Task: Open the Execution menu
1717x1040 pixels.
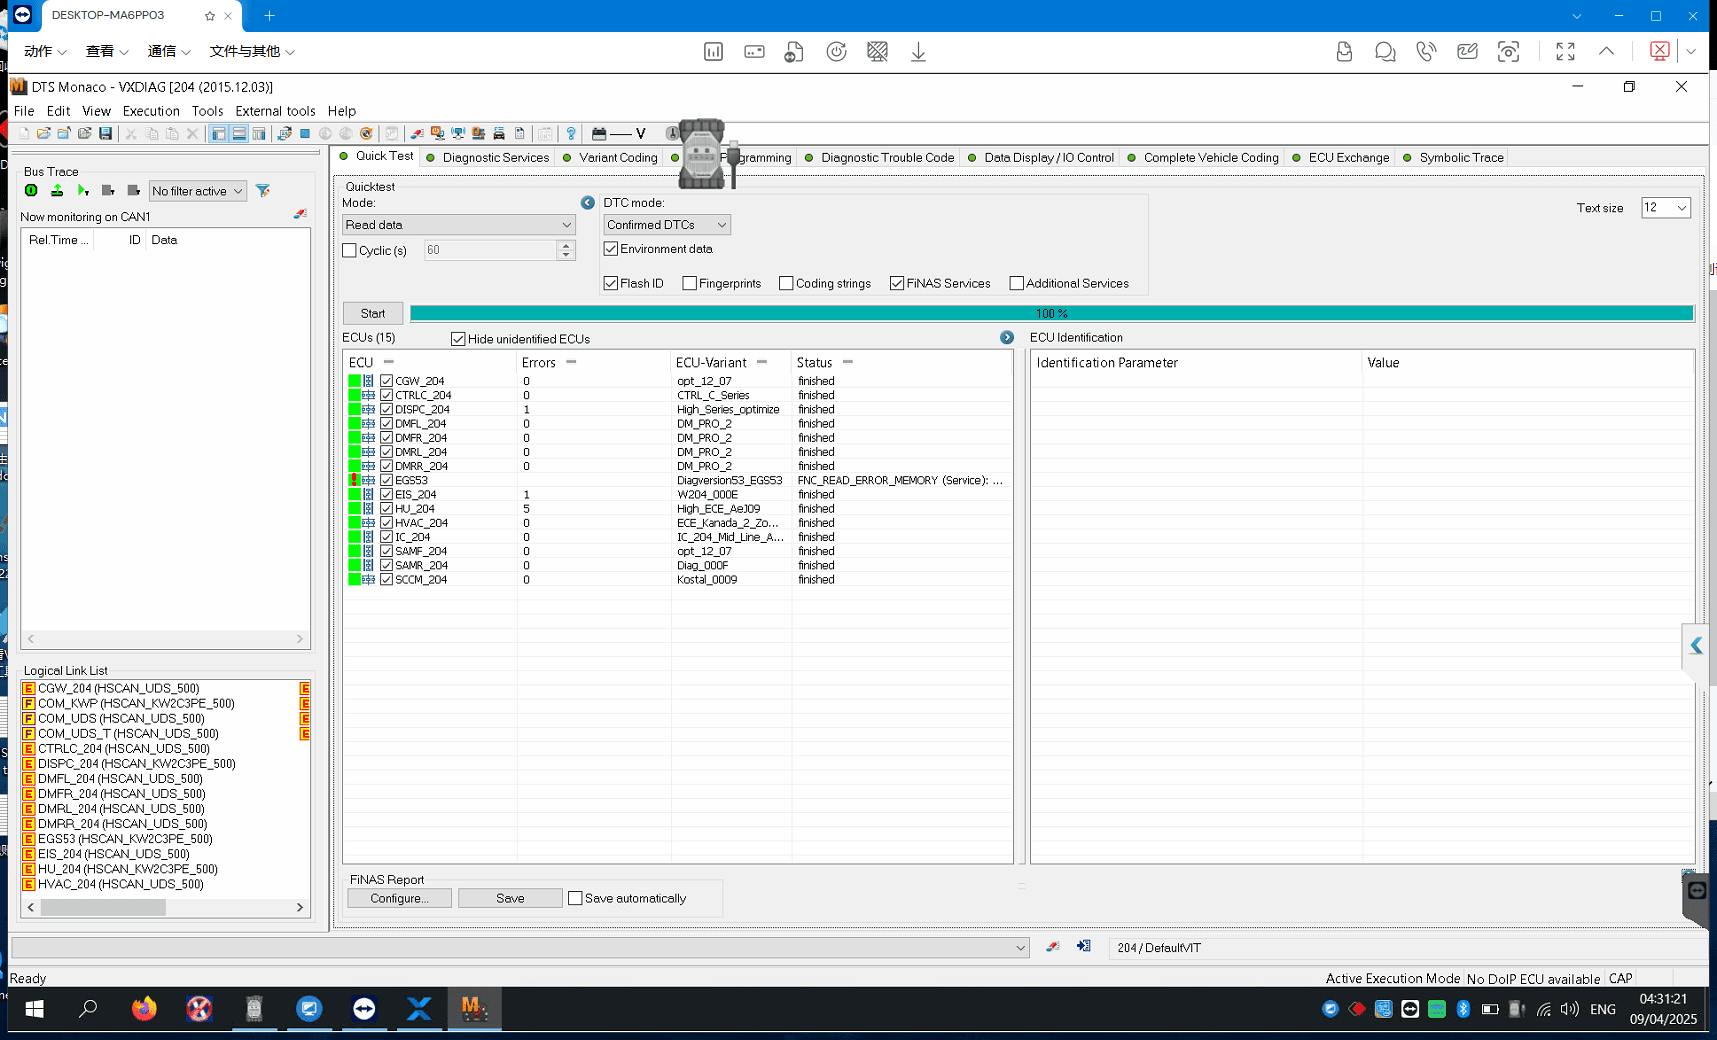Action: tap(151, 111)
